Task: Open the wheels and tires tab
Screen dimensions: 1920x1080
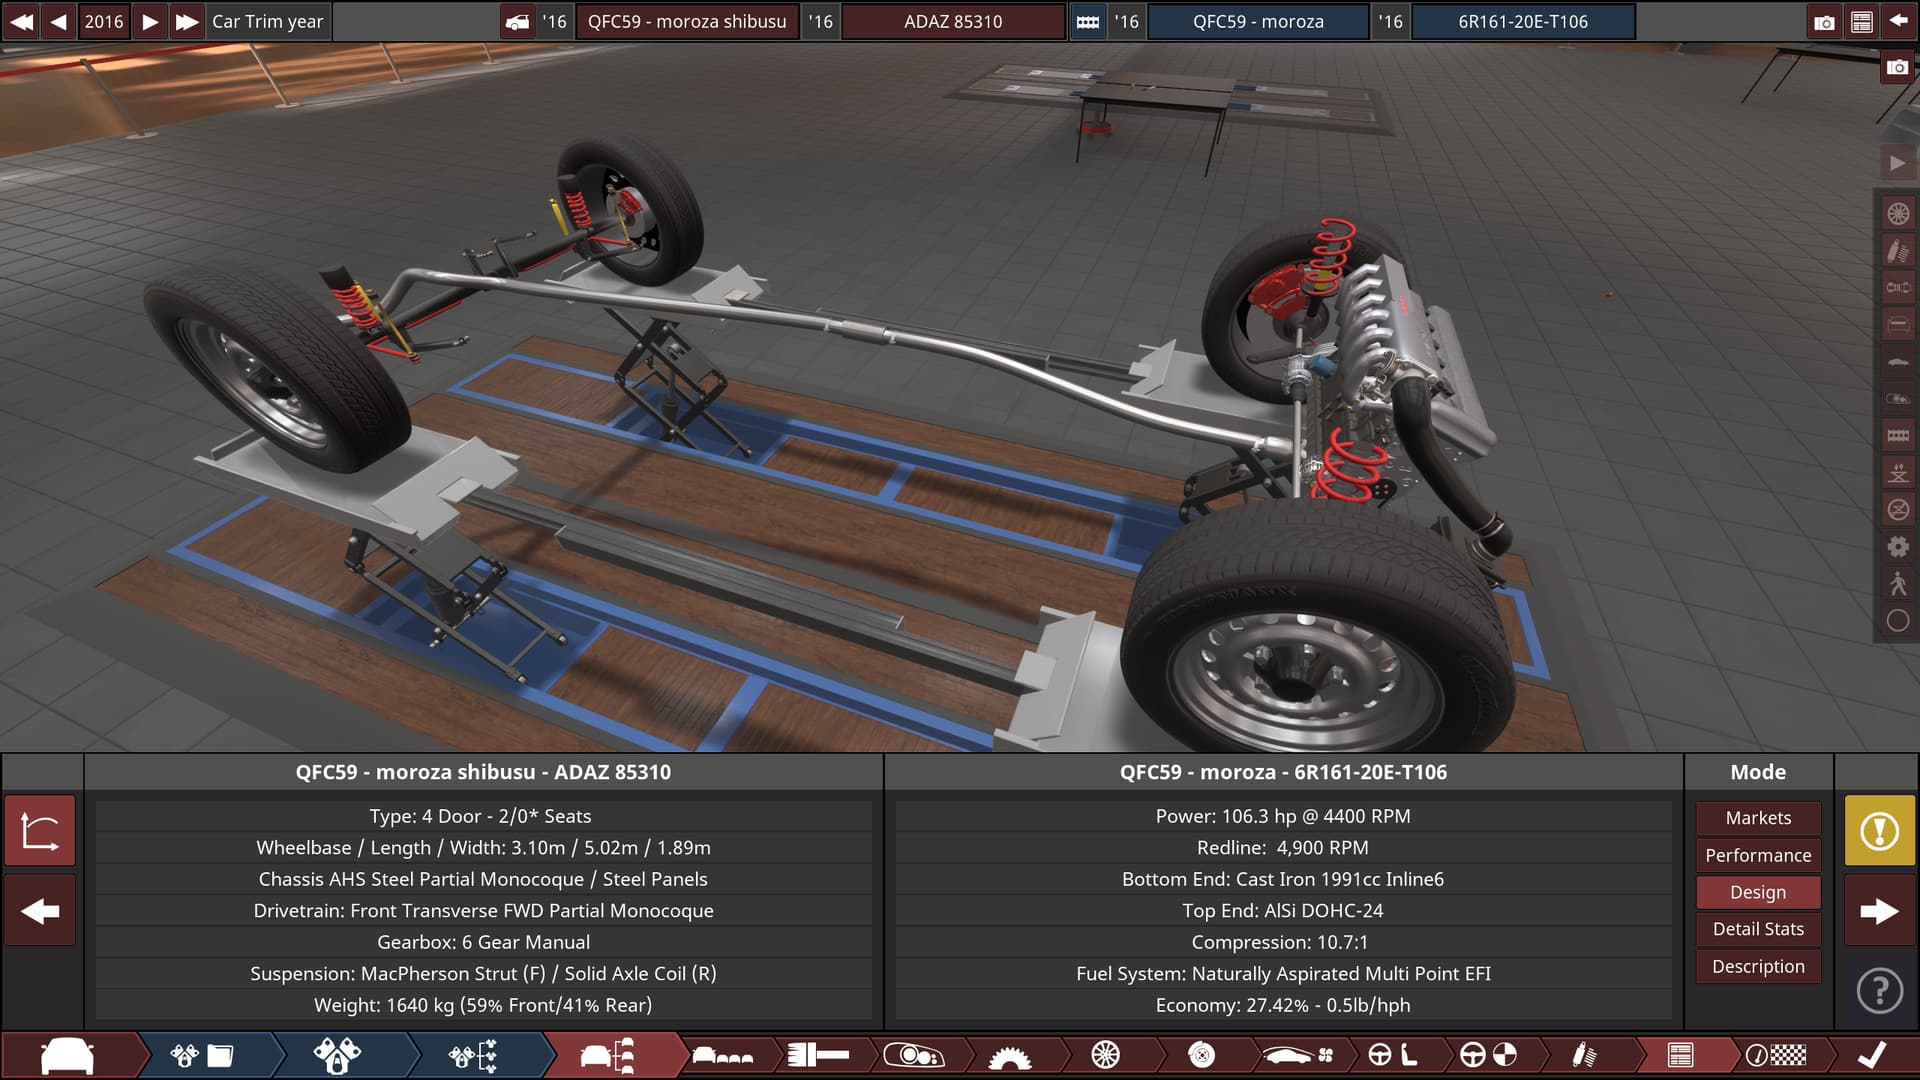Action: (1105, 1055)
